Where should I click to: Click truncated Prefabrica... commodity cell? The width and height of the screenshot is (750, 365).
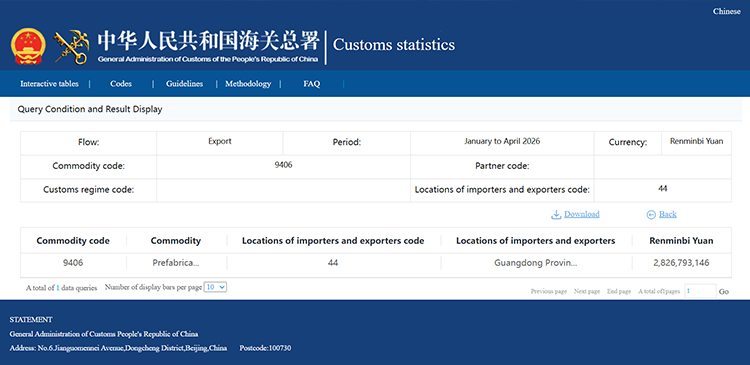click(x=176, y=263)
